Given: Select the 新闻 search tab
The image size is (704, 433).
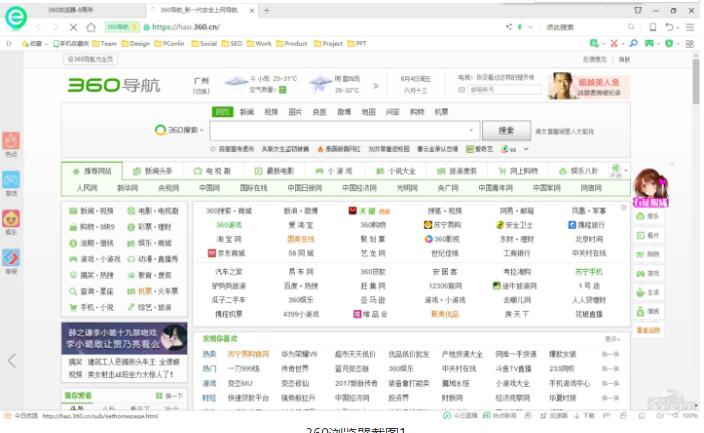Looking at the screenshot, I should (246, 112).
